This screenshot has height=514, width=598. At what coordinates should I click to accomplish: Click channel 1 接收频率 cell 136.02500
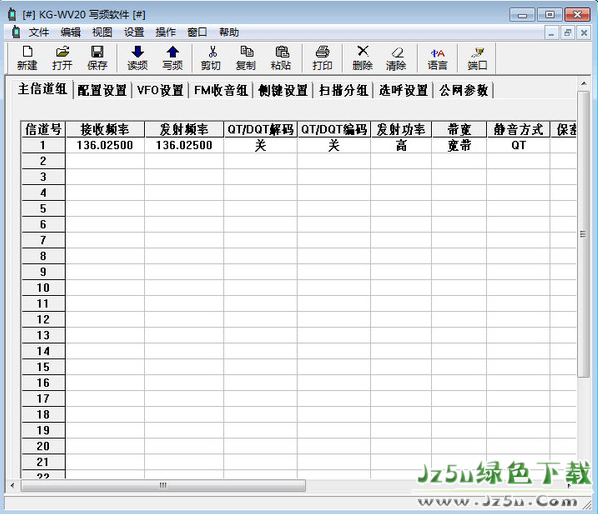[105, 145]
